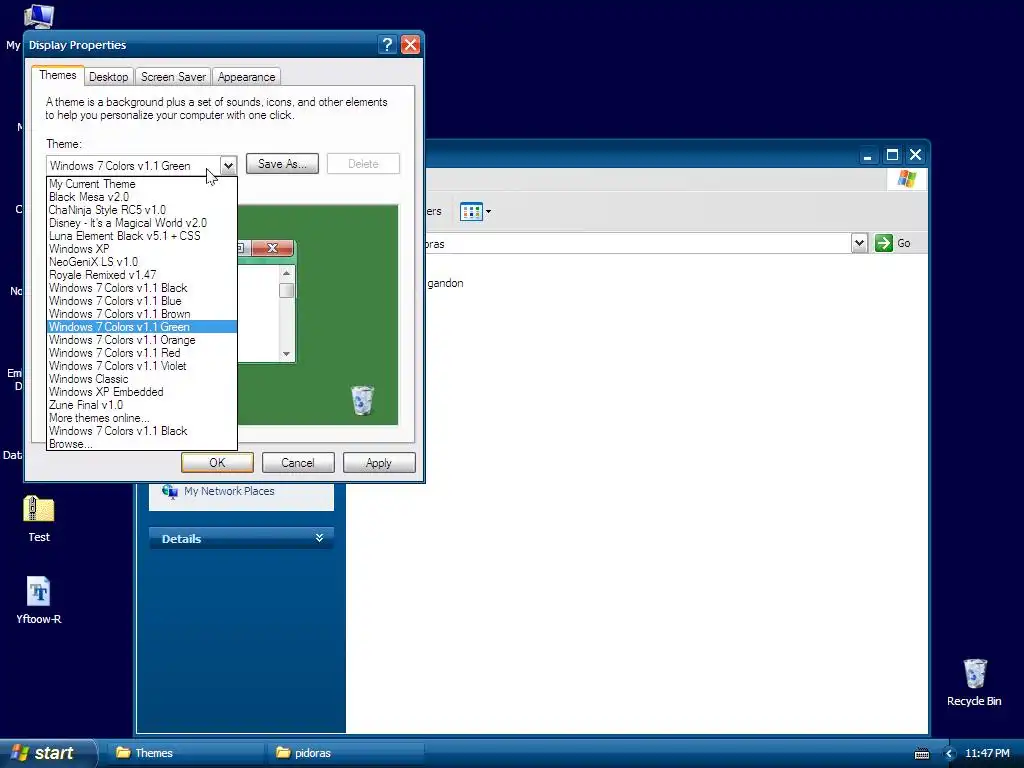Image resolution: width=1024 pixels, height=768 pixels.
Task: Switch to pidoras taskbar window
Action: 345,753
